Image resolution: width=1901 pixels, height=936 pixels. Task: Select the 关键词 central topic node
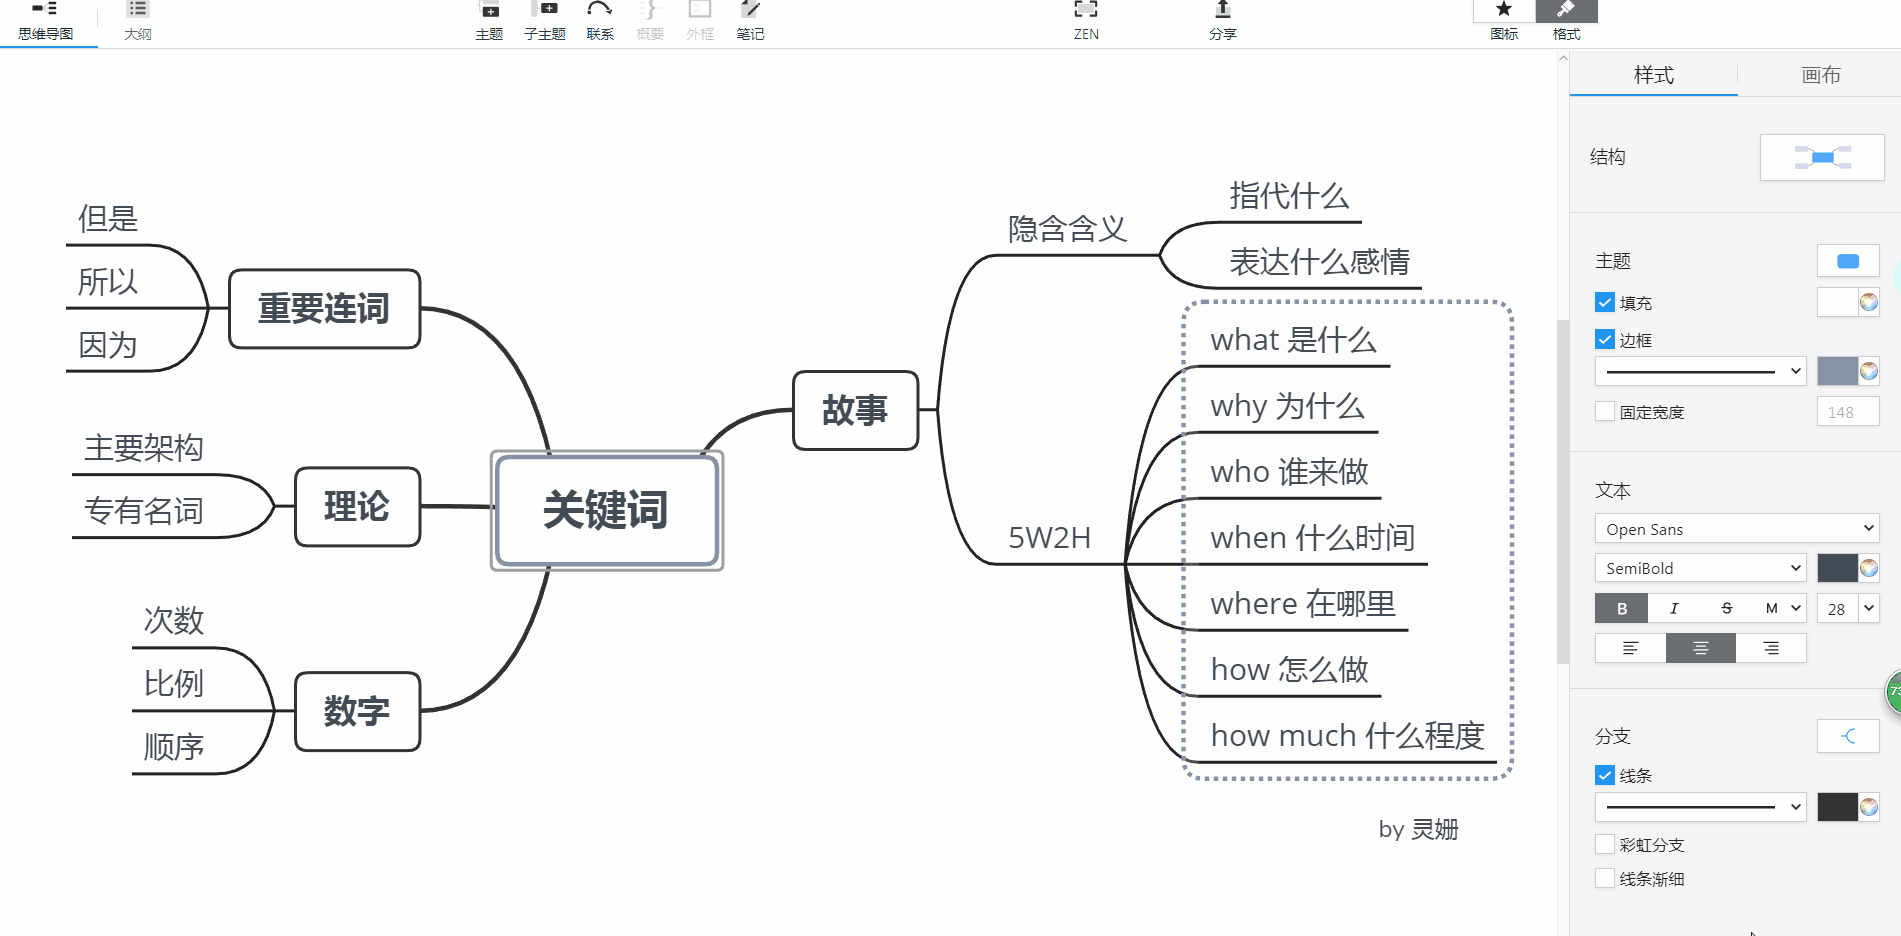pos(606,511)
